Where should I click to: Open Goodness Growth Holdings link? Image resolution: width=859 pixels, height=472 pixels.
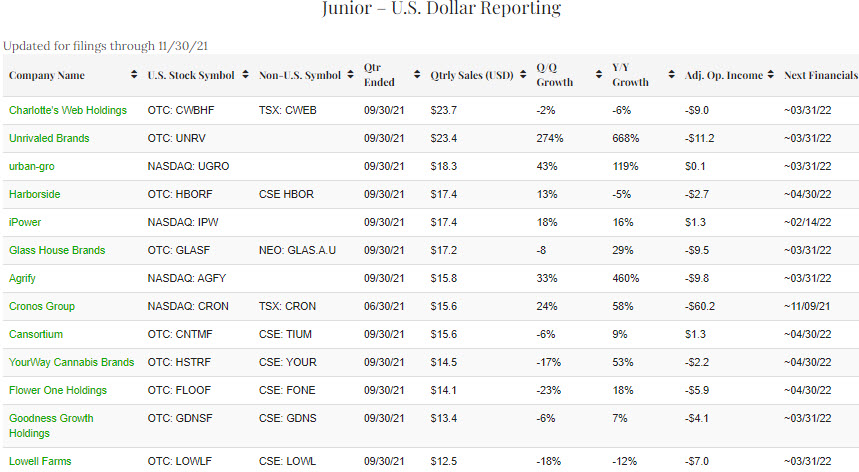click(x=52, y=418)
